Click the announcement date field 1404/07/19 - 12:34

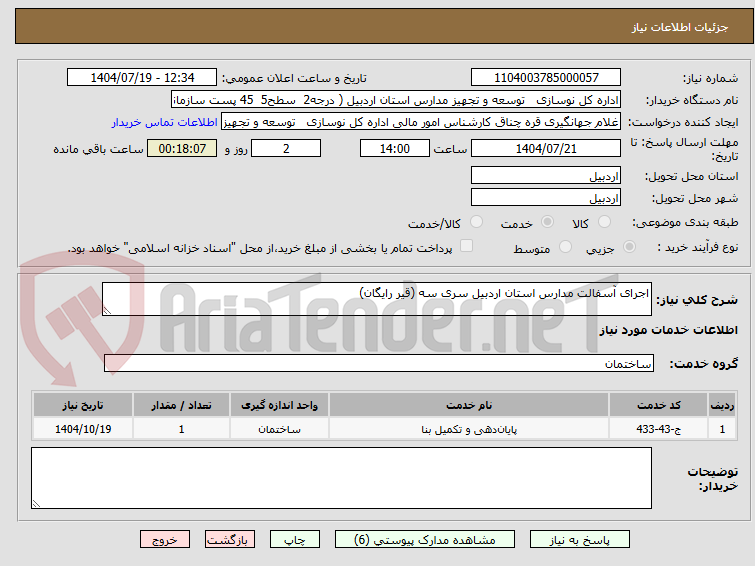[142, 78]
